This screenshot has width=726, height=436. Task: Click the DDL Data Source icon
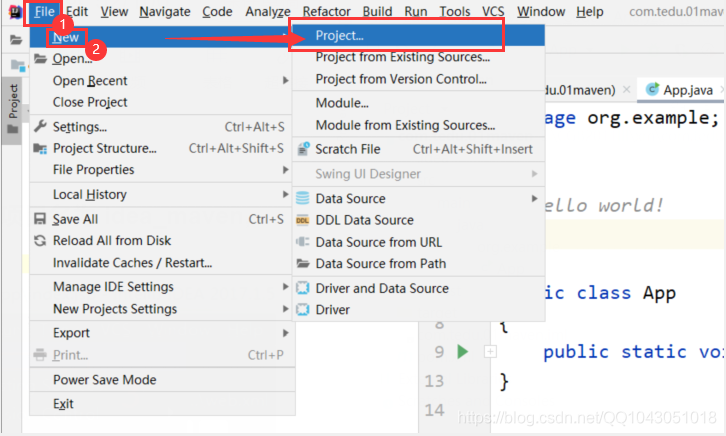tap(303, 220)
